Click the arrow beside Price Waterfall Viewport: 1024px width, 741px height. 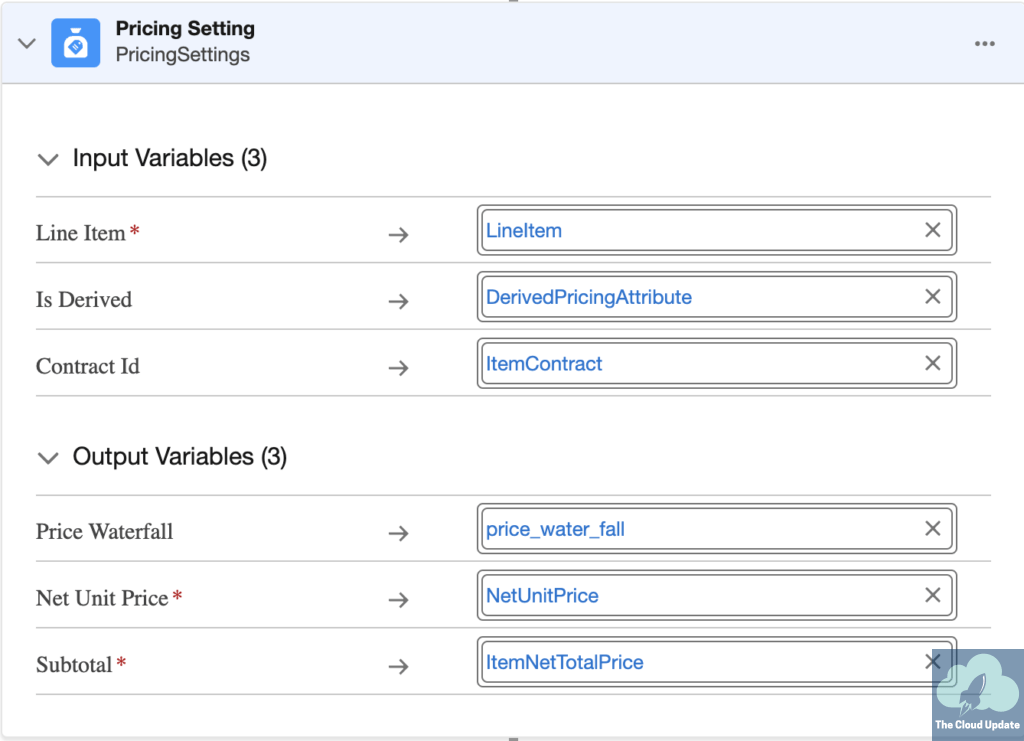click(398, 533)
